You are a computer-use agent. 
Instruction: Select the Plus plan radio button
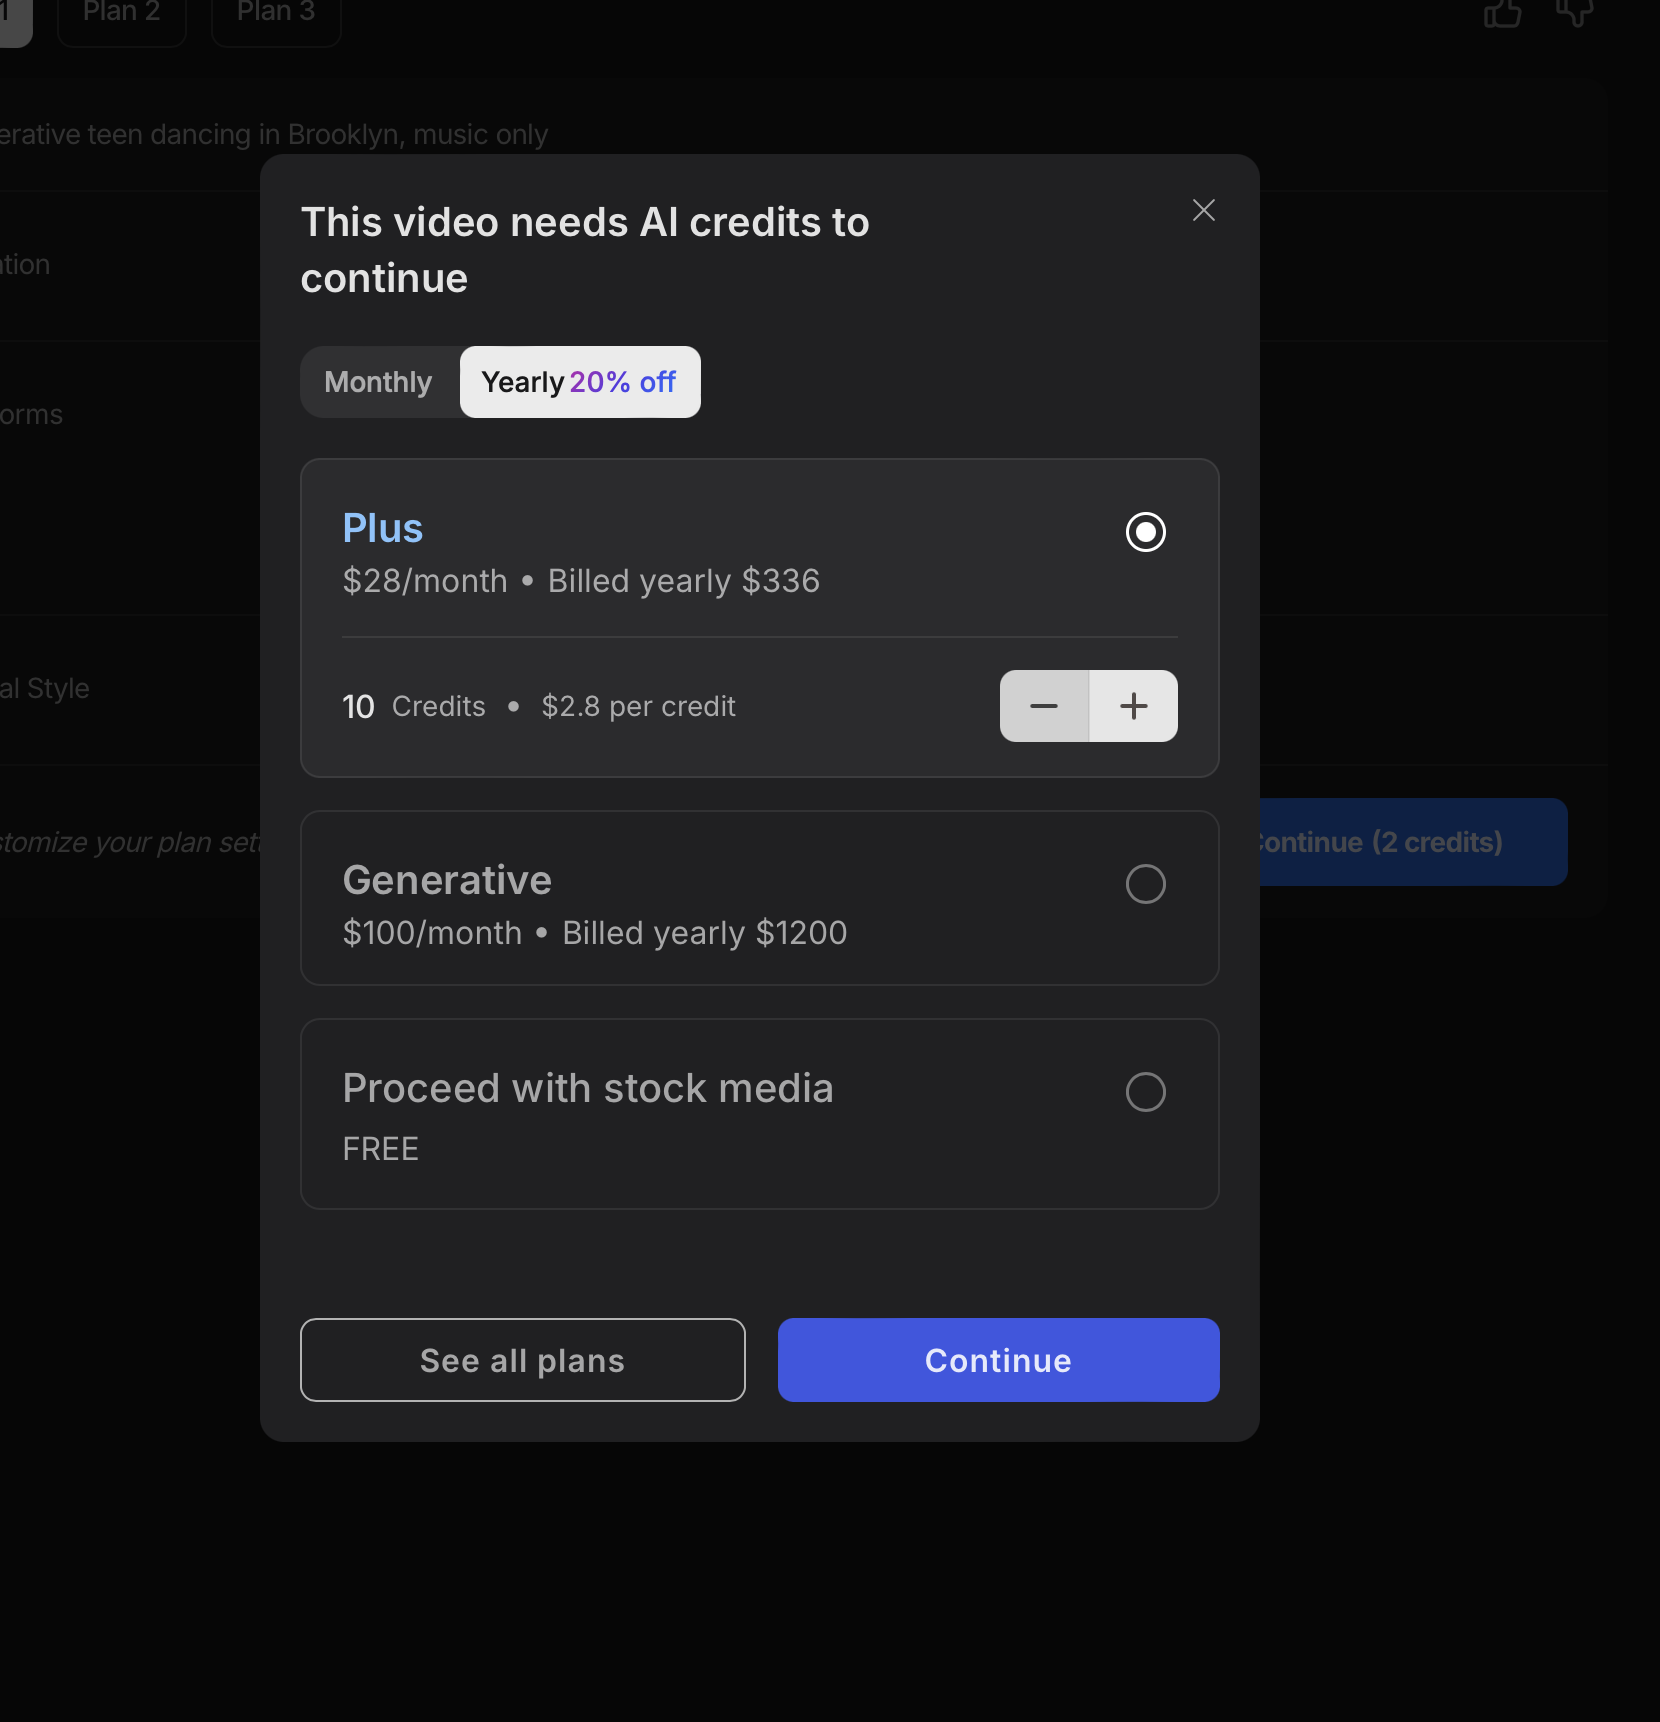click(x=1145, y=532)
